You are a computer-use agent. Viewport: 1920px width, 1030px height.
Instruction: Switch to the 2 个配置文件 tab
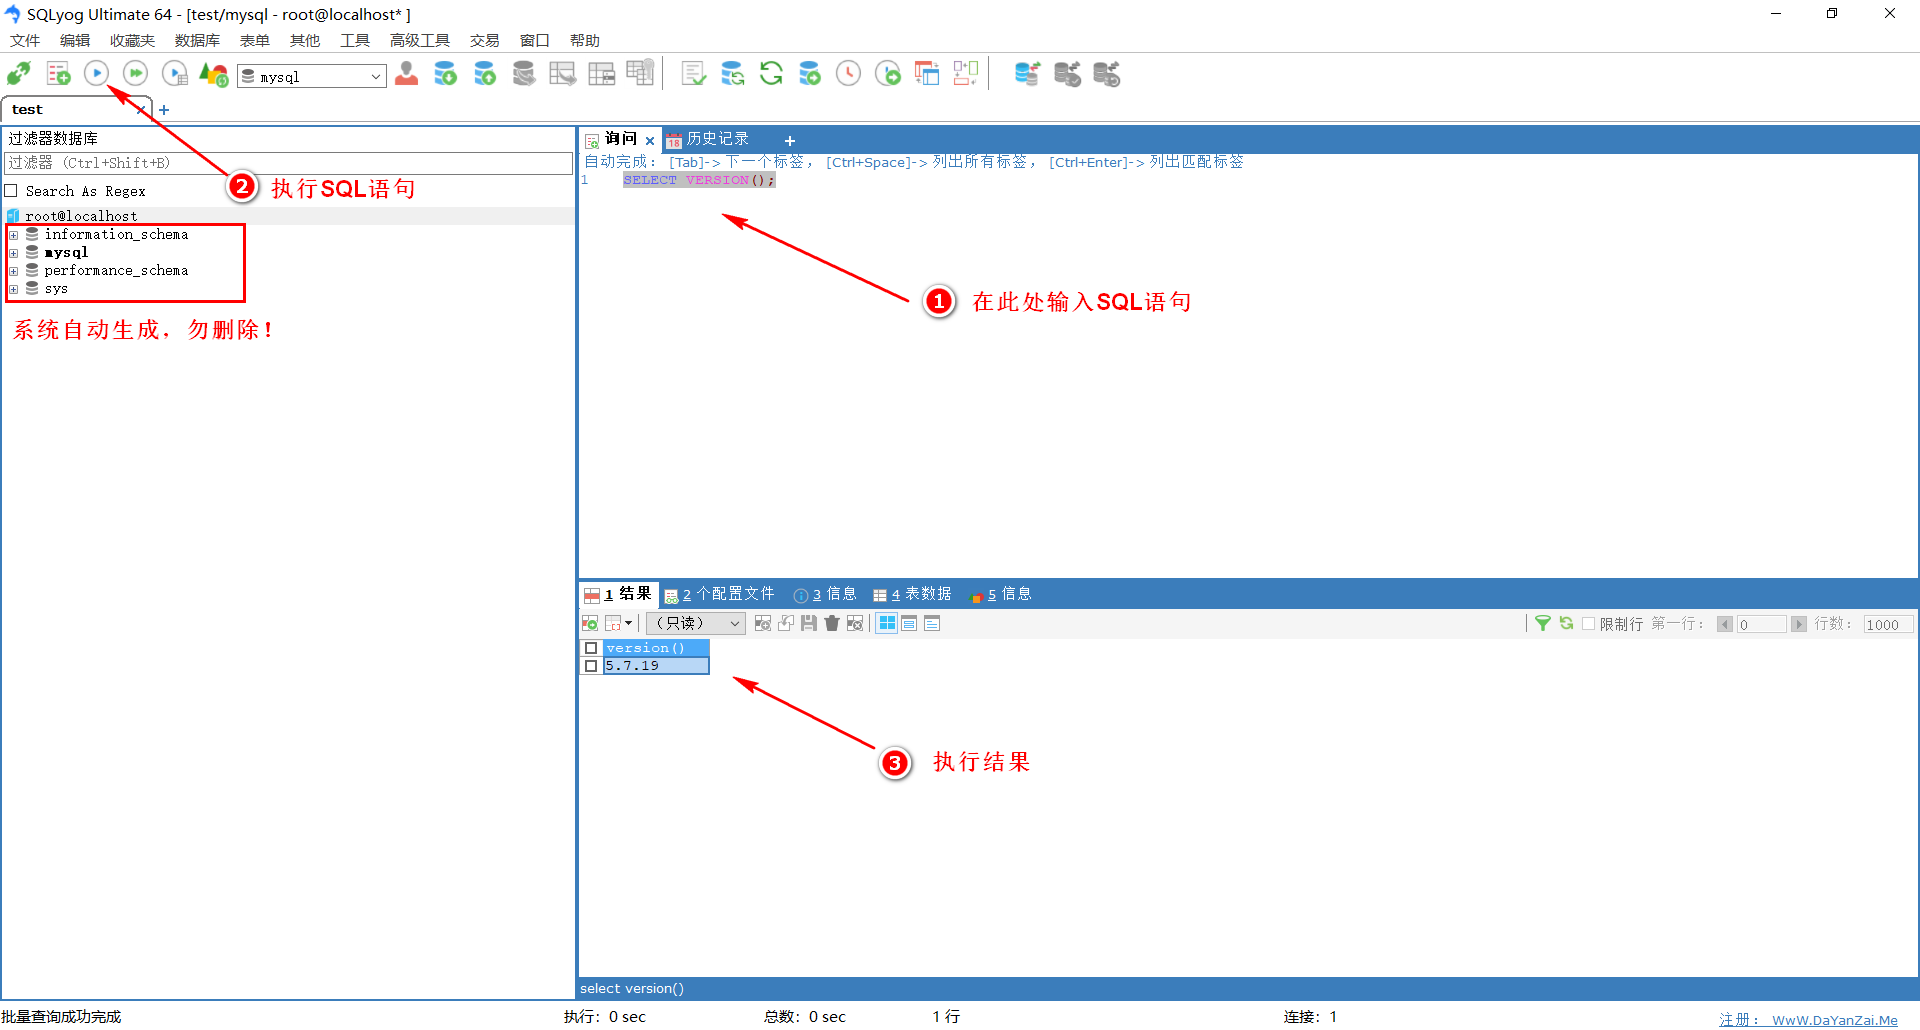(720, 594)
